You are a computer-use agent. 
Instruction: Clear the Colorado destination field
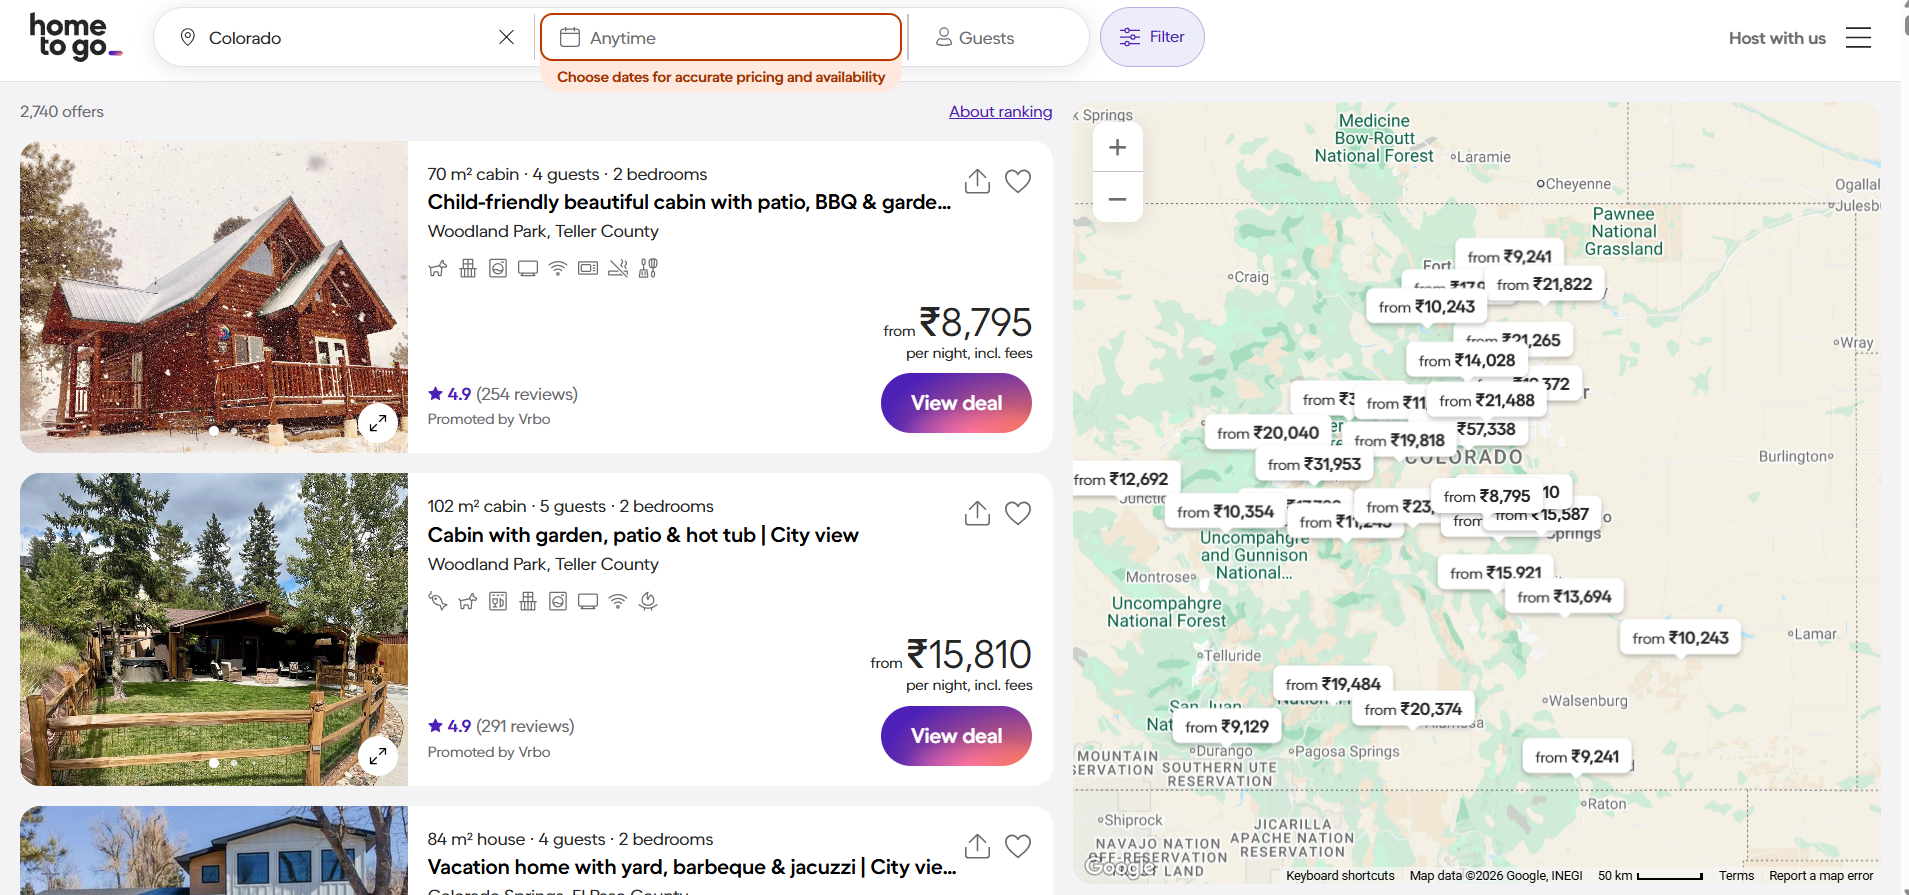point(506,37)
